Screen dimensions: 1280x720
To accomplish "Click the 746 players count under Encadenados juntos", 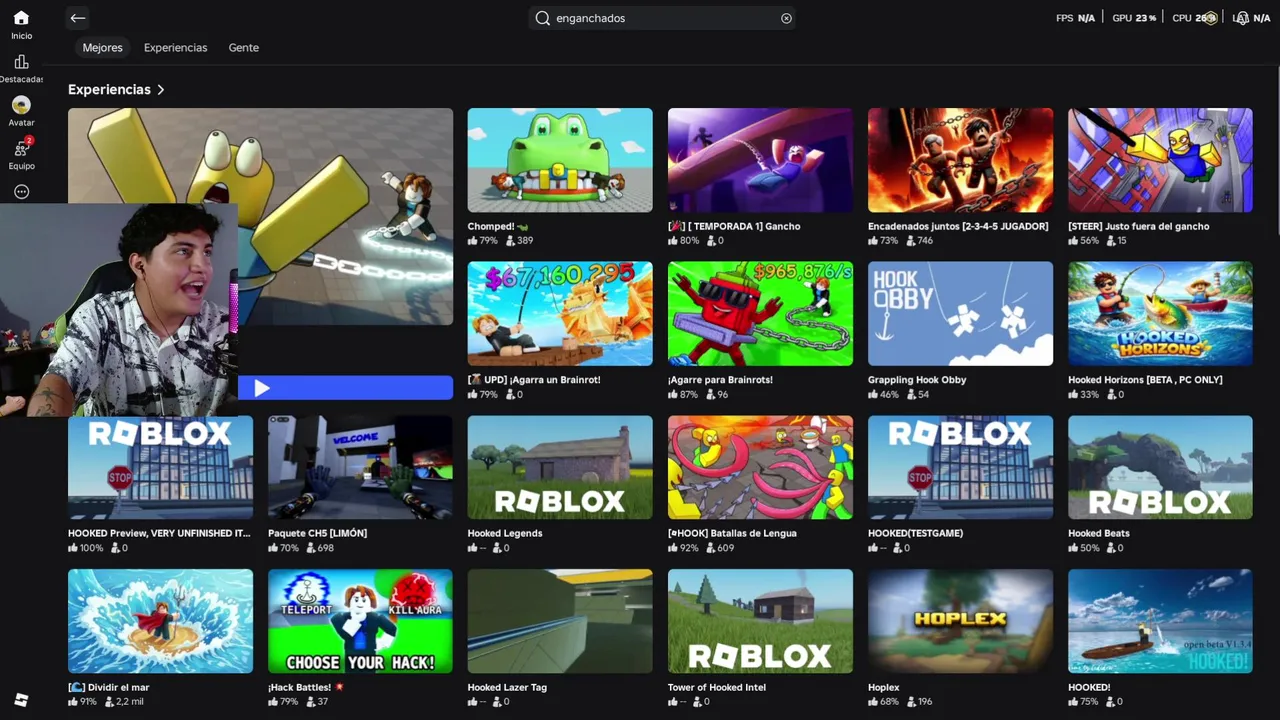I will 920,241.
